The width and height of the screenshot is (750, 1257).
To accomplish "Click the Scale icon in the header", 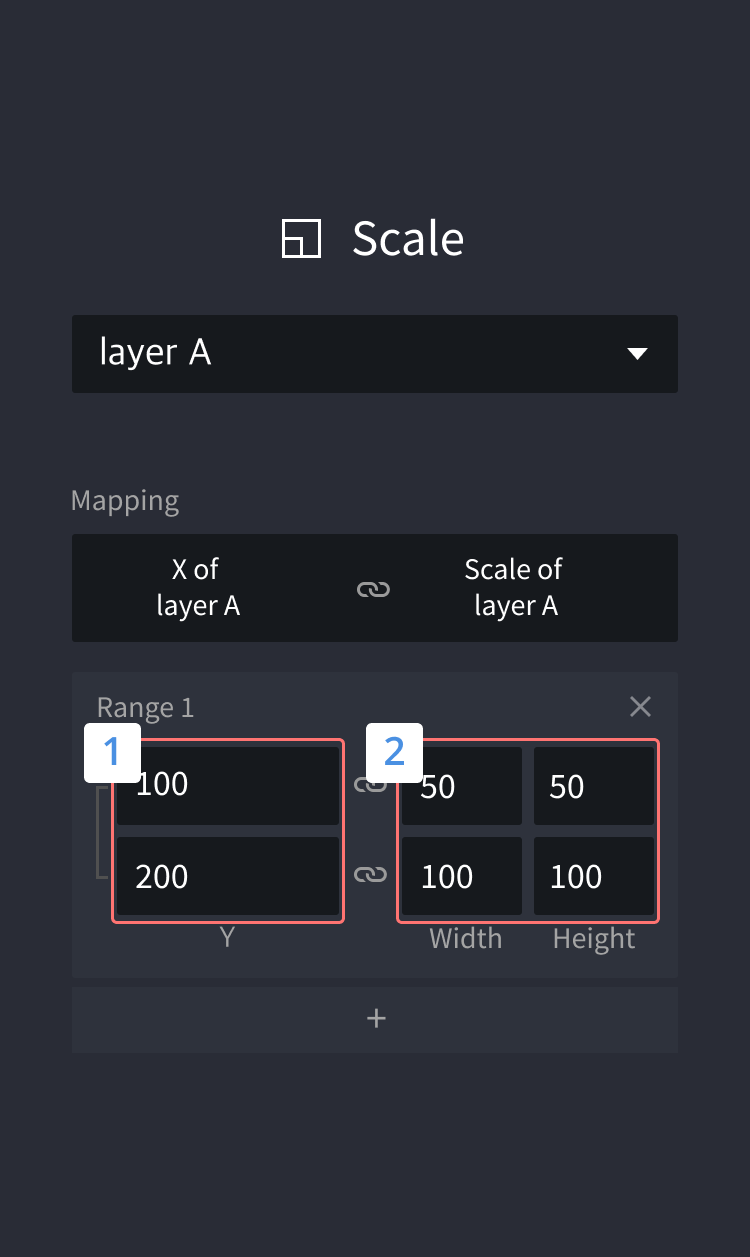I will point(301,240).
